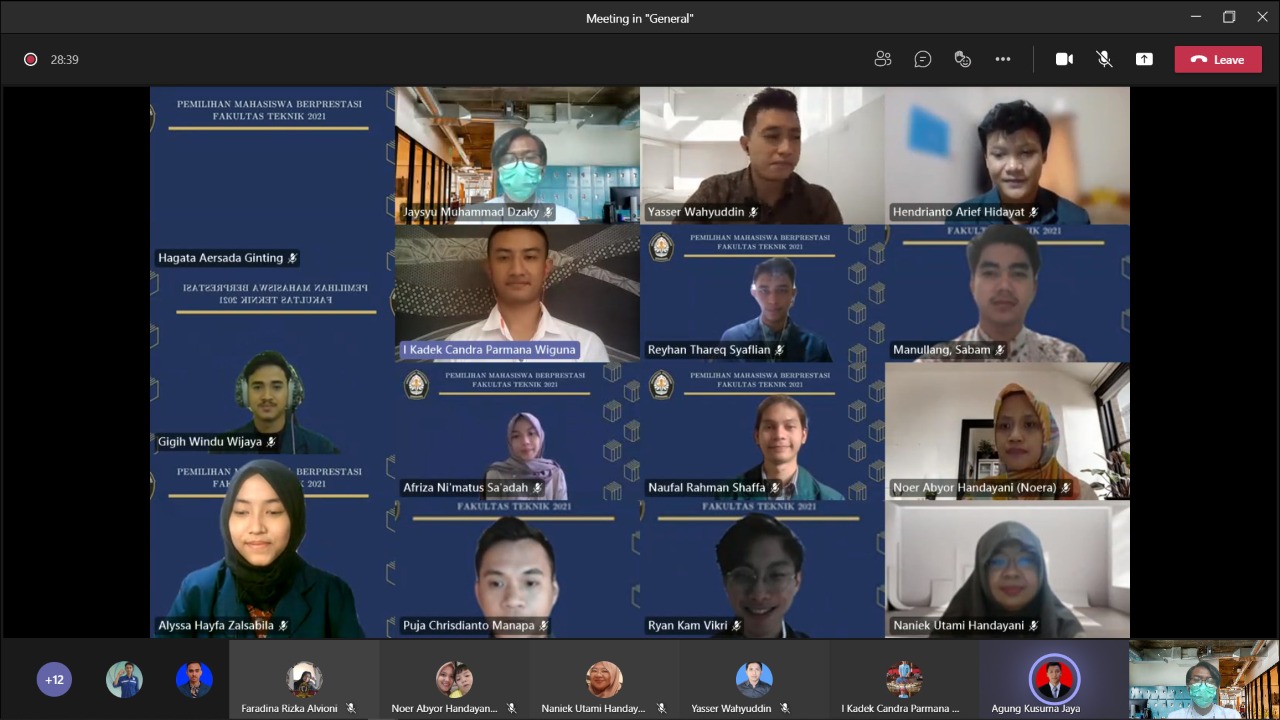Open the More actions ellipsis menu
Viewport: 1280px width, 720px height.
click(x=1003, y=59)
